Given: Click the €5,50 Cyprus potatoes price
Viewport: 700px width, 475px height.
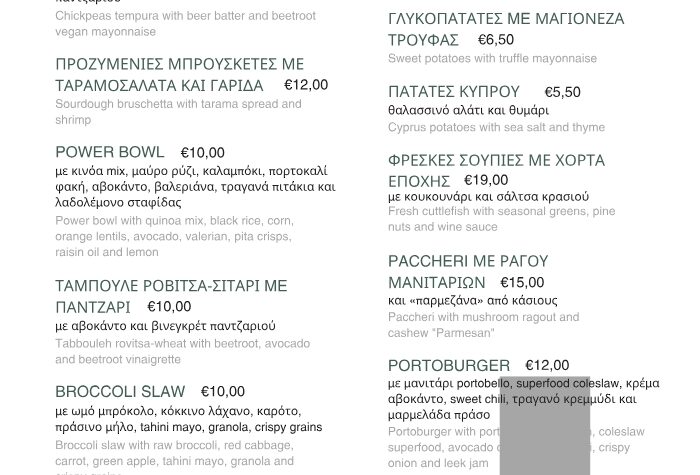Looking at the screenshot, I should 562,92.
